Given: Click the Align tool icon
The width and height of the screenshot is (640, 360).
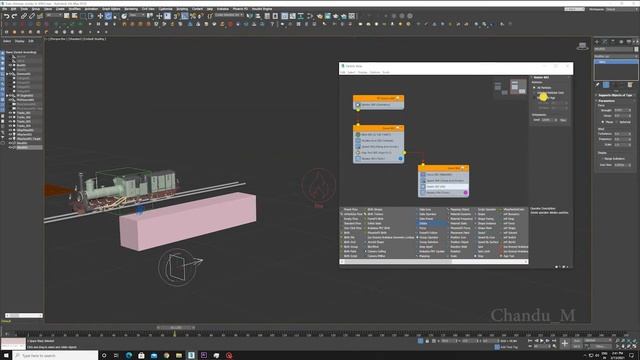Looking at the screenshot, I should pos(258,16).
